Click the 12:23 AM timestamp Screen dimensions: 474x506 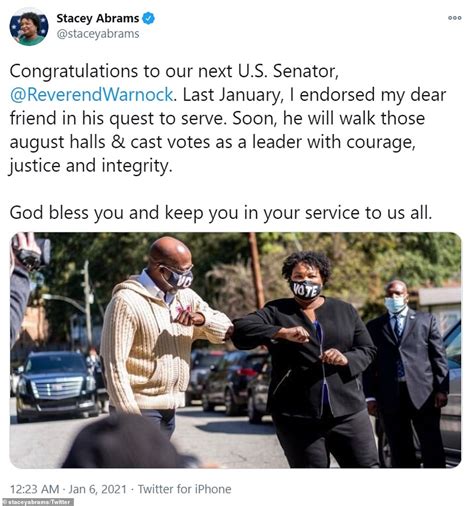point(34,489)
